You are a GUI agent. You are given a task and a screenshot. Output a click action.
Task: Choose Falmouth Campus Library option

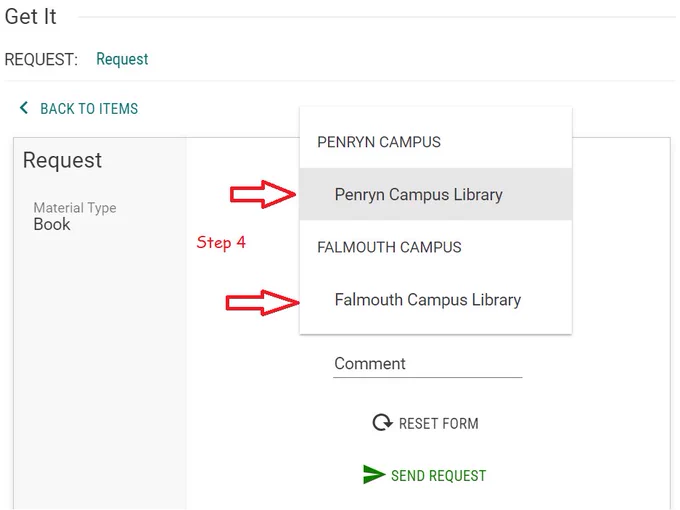(x=436, y=300)
